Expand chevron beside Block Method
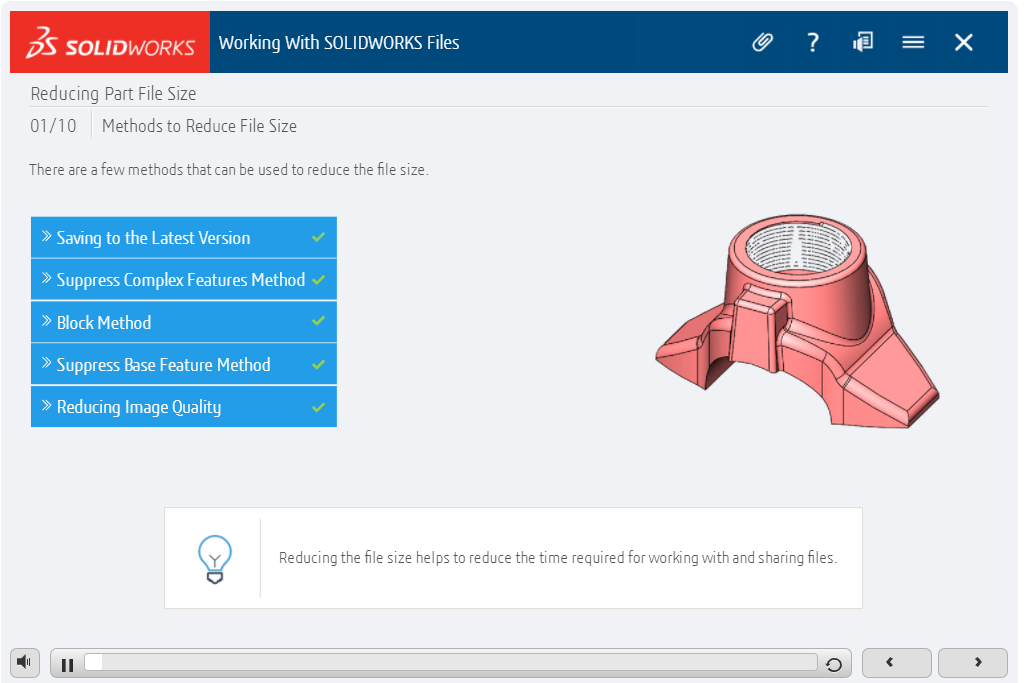The image size is (1034, 683). tap(46, 321)
